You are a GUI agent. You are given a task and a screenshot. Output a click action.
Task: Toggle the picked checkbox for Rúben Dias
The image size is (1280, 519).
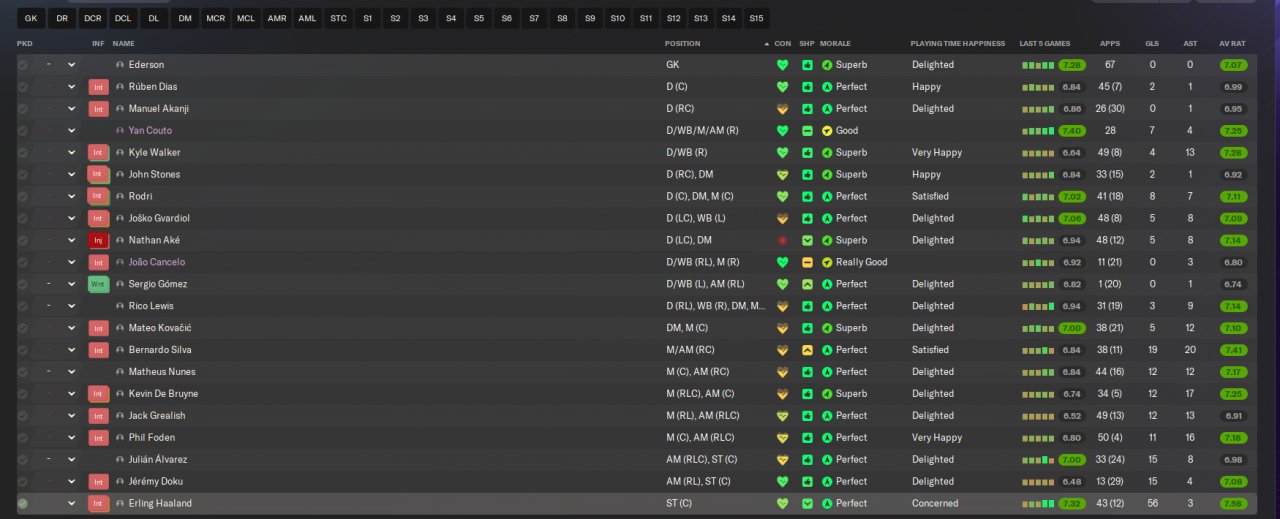click(23, 87)
